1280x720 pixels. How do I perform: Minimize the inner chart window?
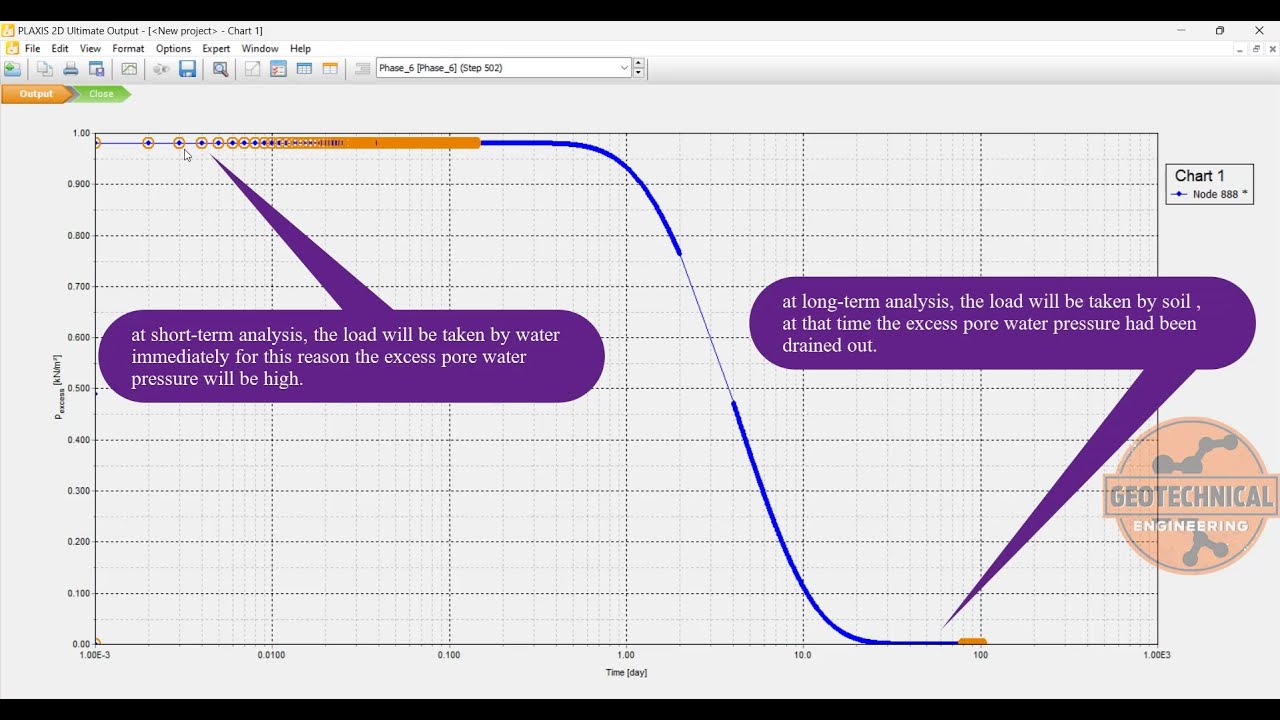1240,48
